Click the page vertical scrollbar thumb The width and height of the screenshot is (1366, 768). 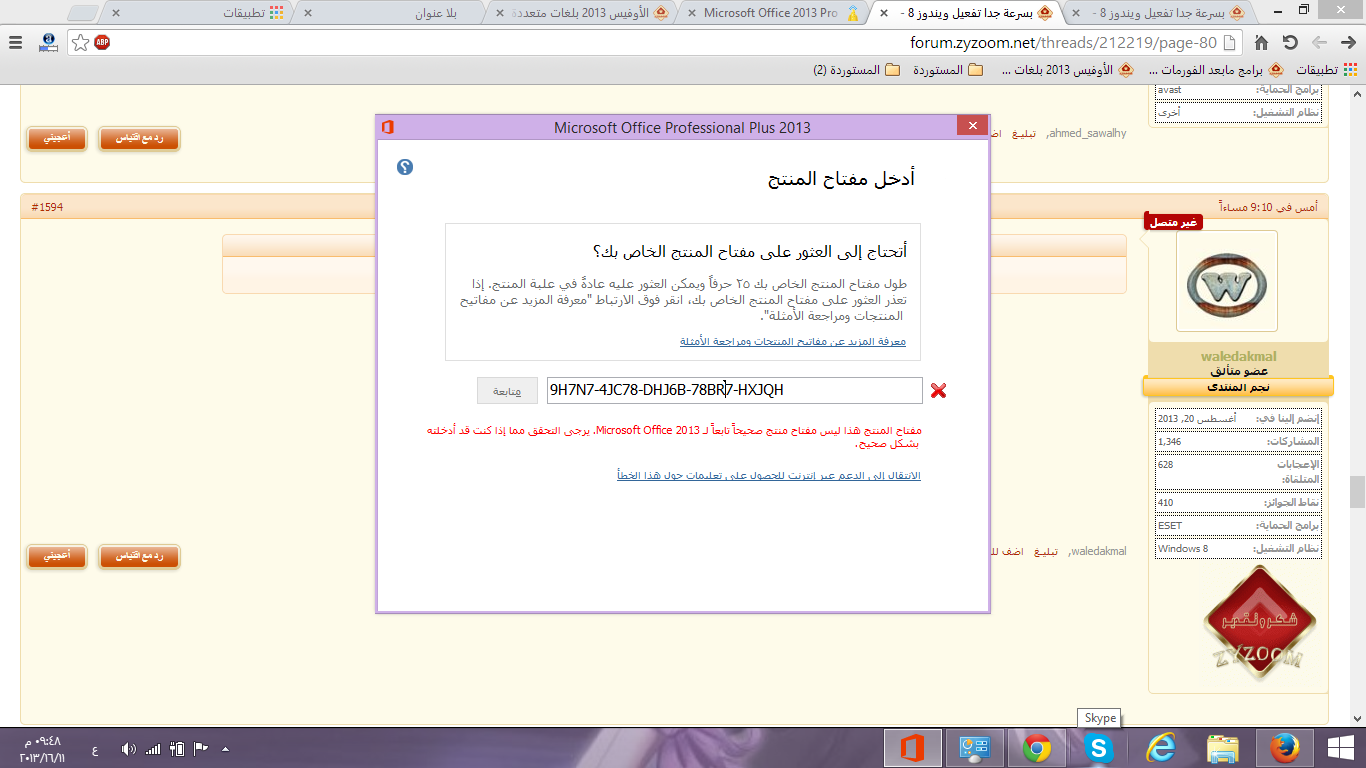coord(1357,491)
